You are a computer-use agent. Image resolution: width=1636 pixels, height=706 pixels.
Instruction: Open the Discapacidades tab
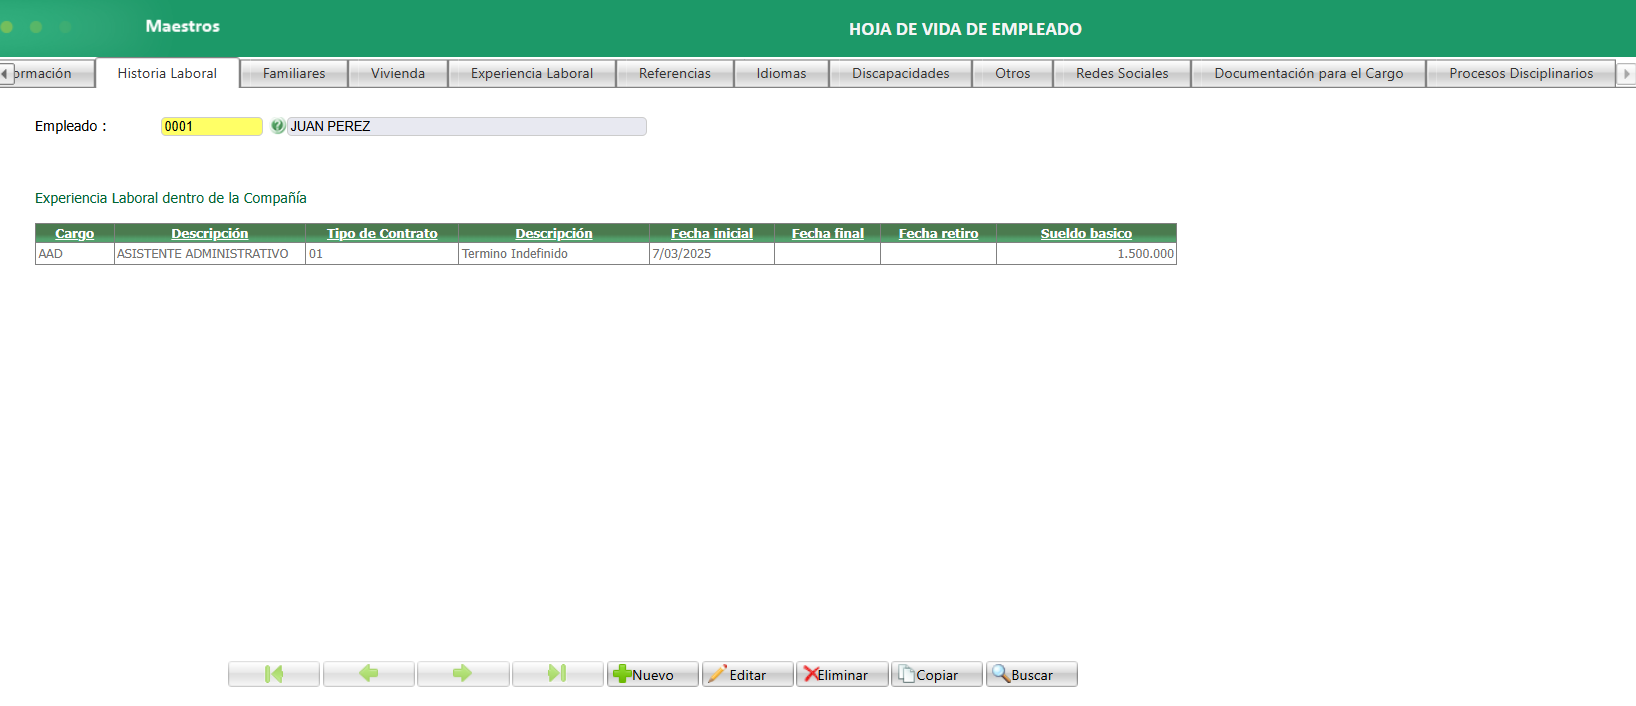901,73
